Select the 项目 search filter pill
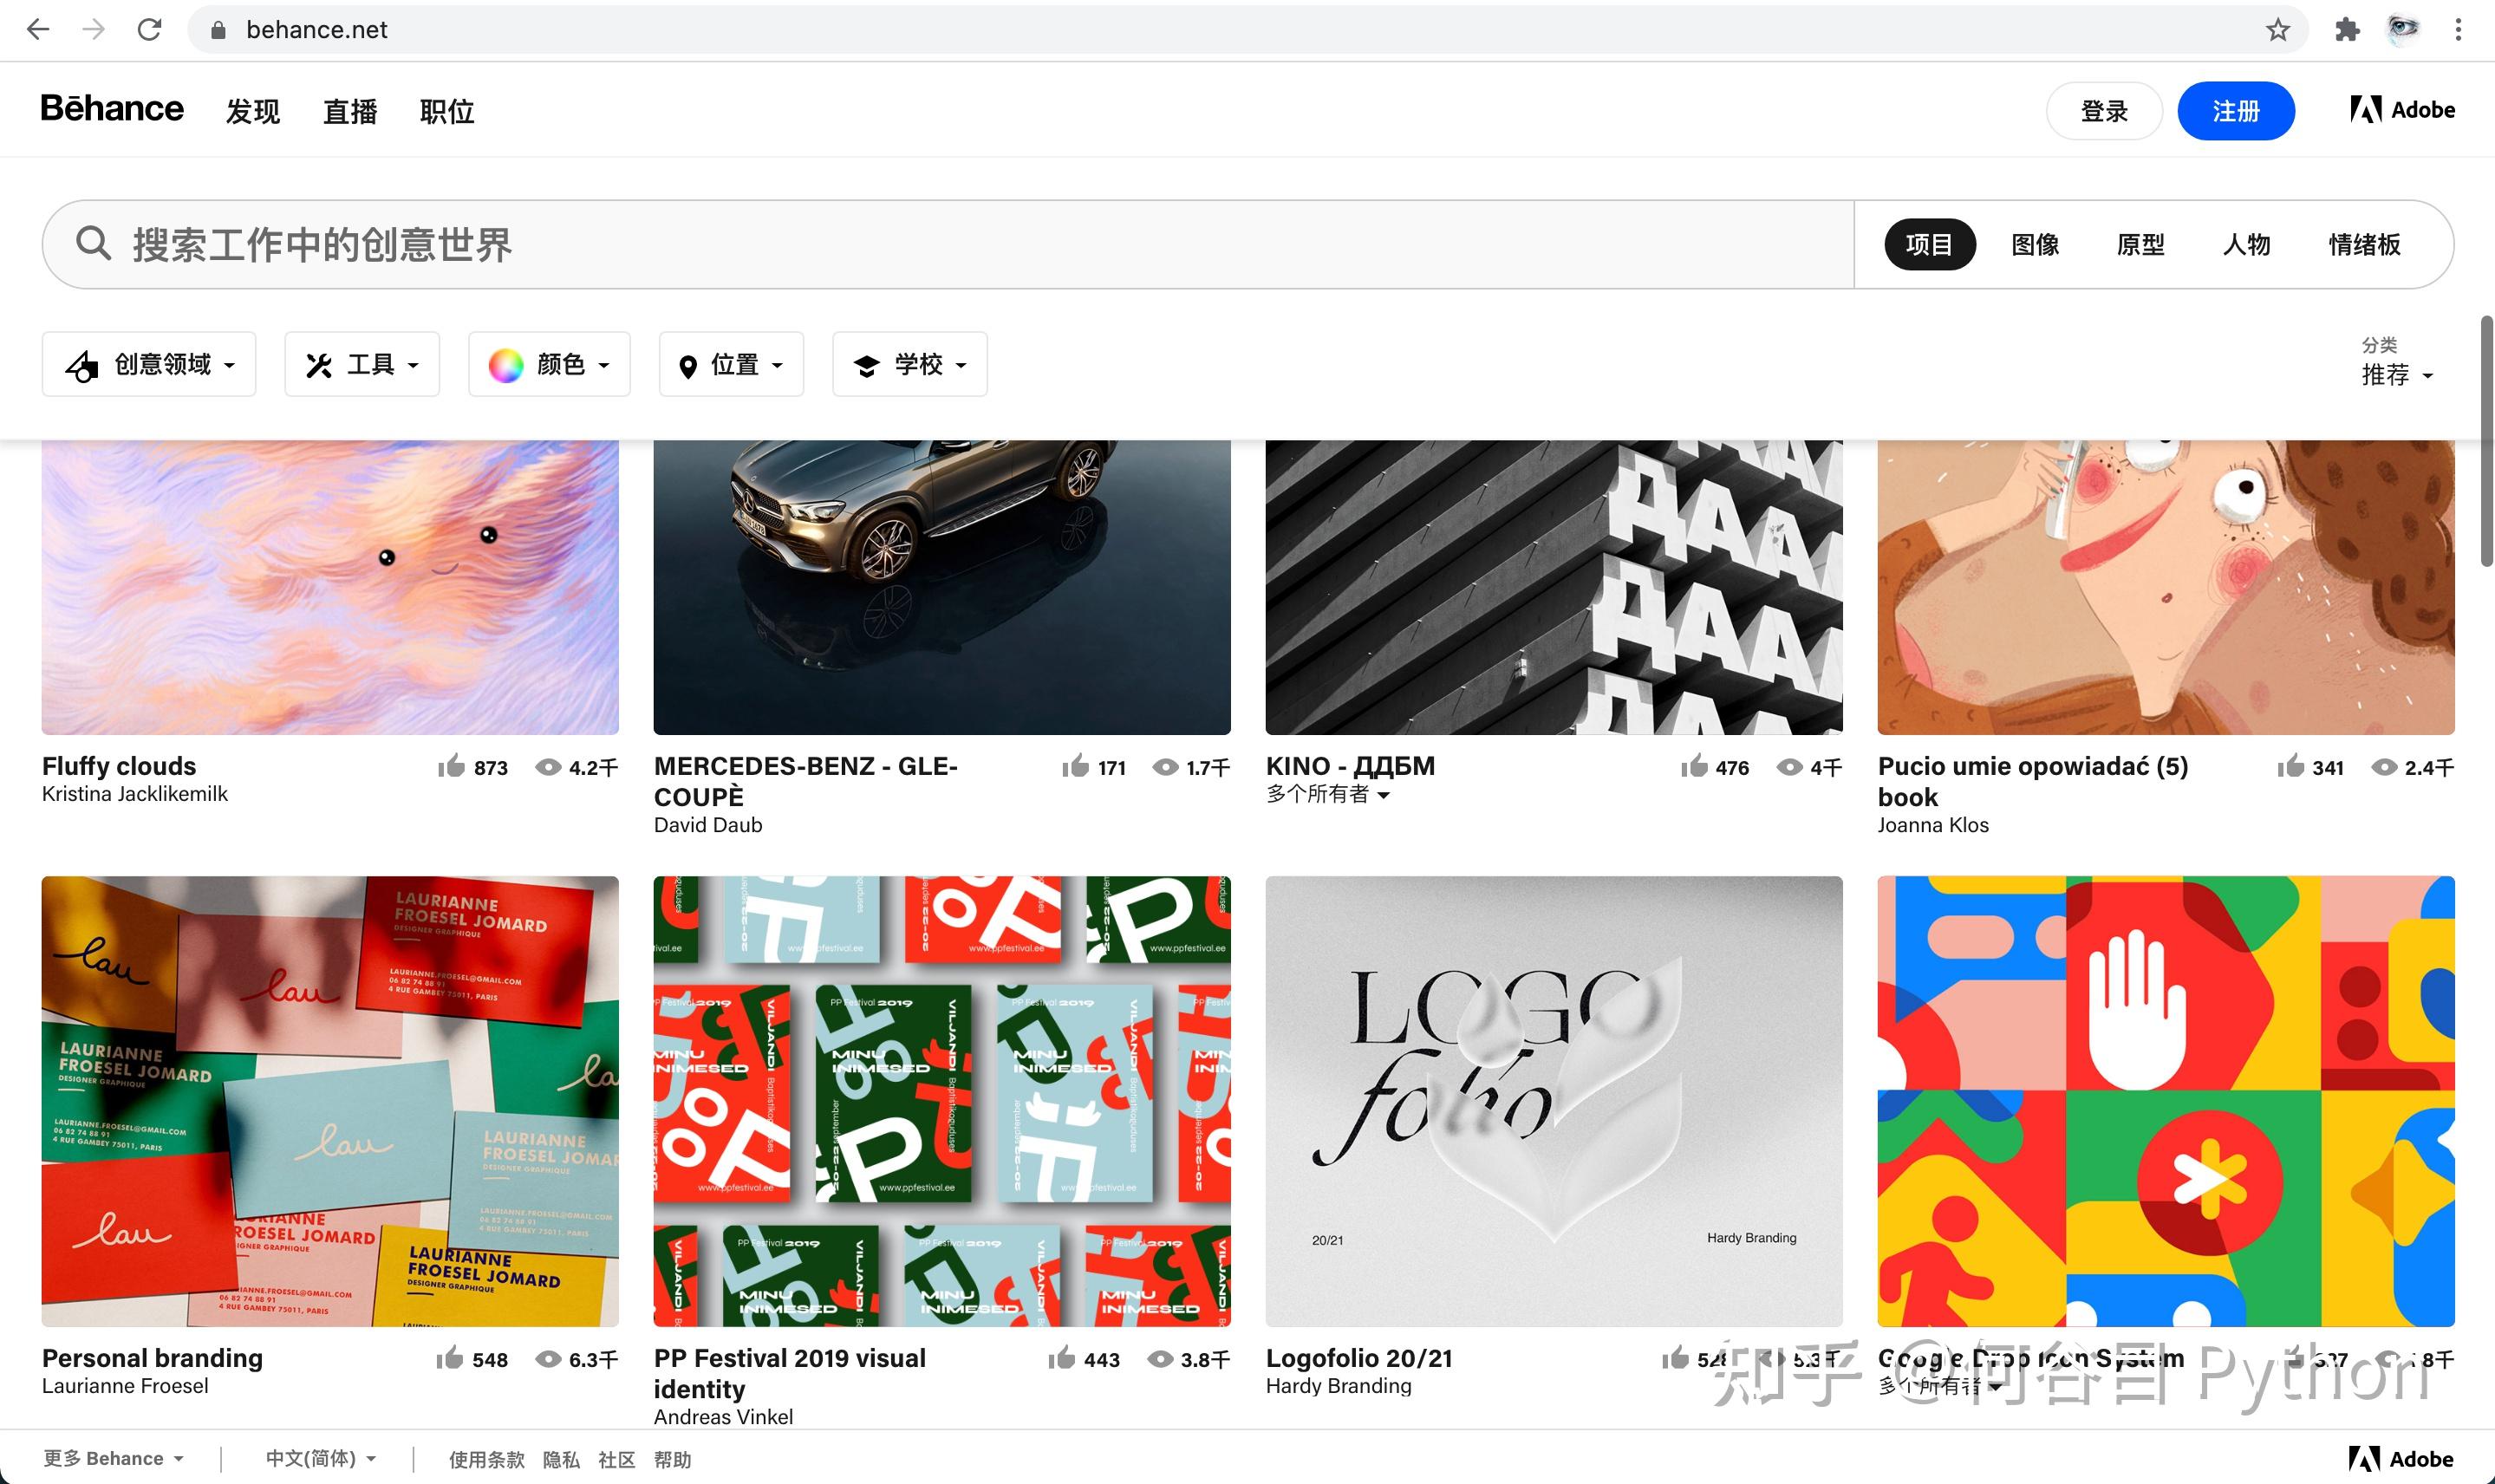 (1929, 245)
